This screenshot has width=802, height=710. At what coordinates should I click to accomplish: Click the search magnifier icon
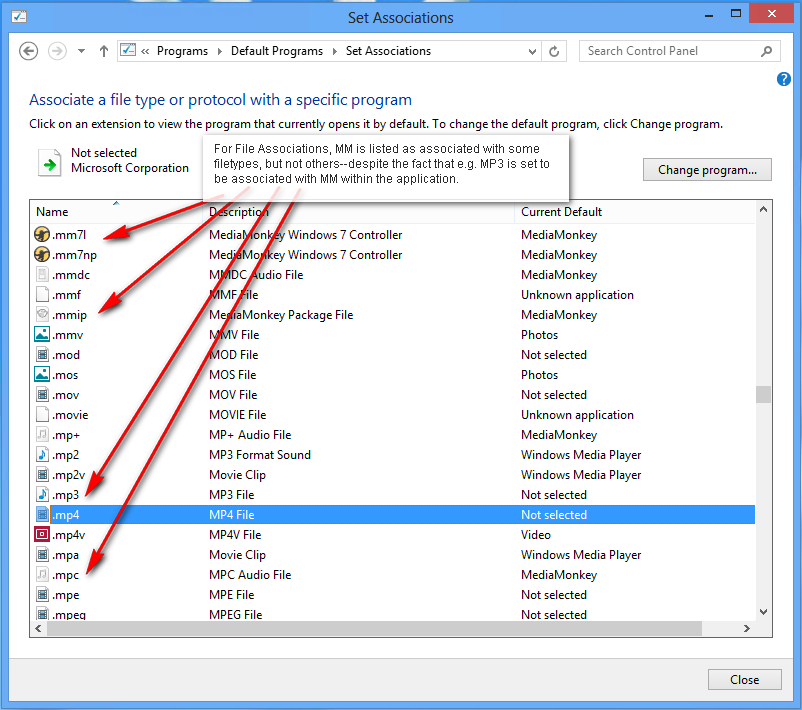[x=766, y=51]
